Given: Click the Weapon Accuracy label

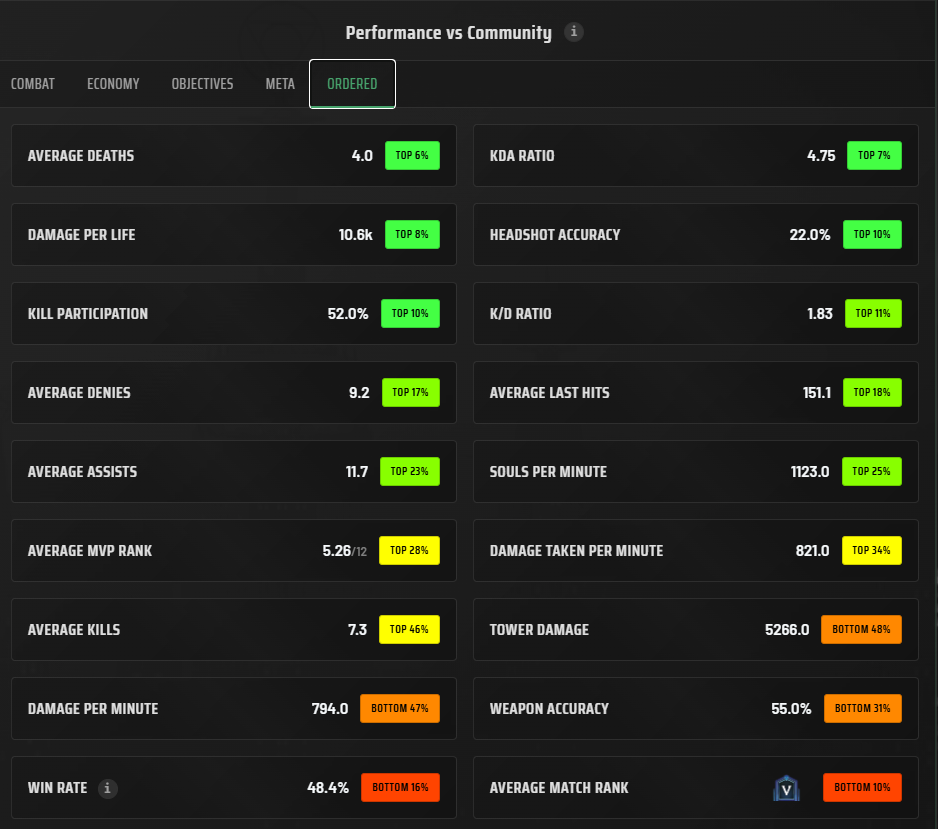Looking at the screenshot, I should pyautogui.click(x=549, y=709).
